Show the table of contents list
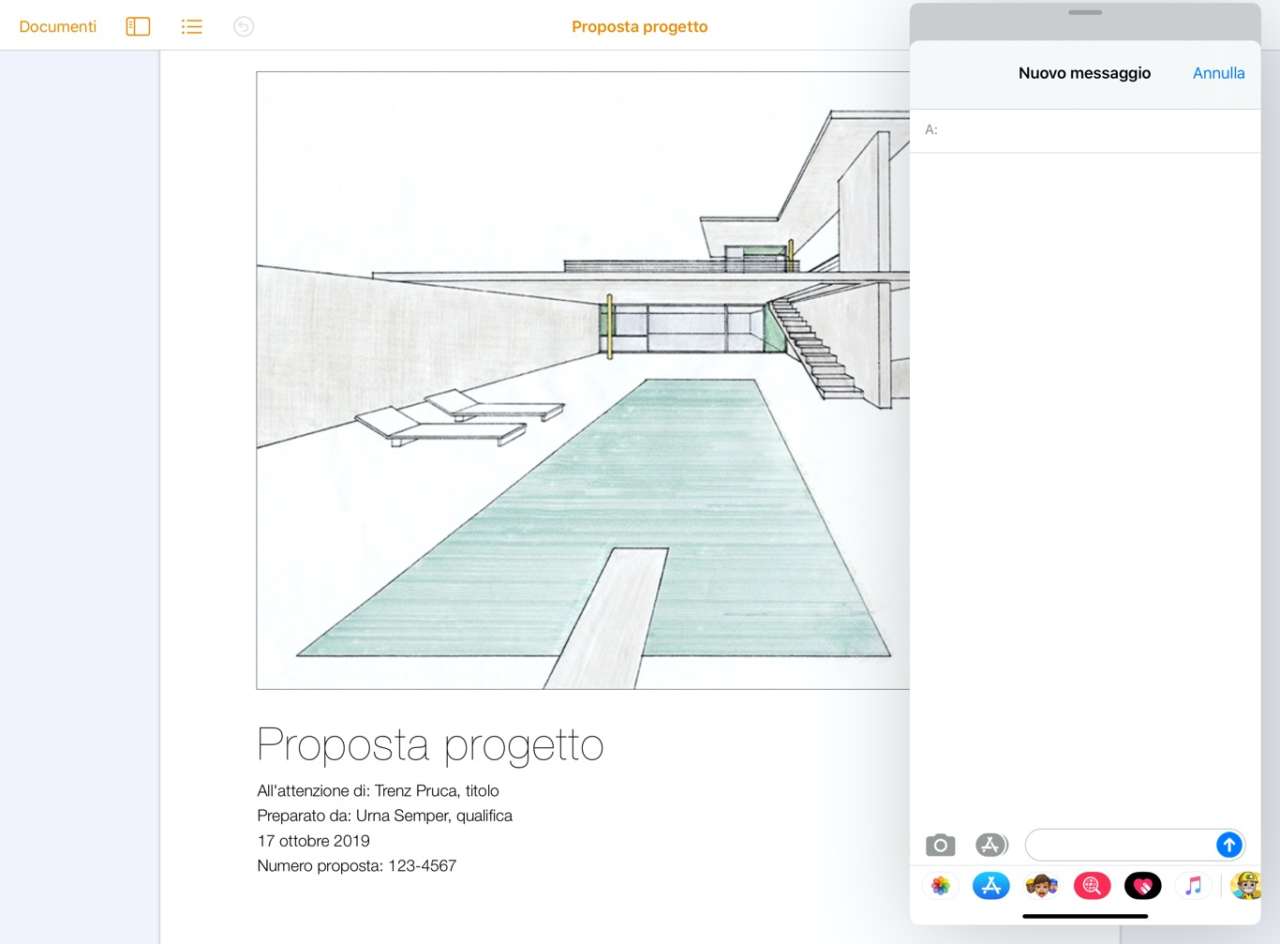This screenshot has height=944, width=1280. tap(191, 27)
